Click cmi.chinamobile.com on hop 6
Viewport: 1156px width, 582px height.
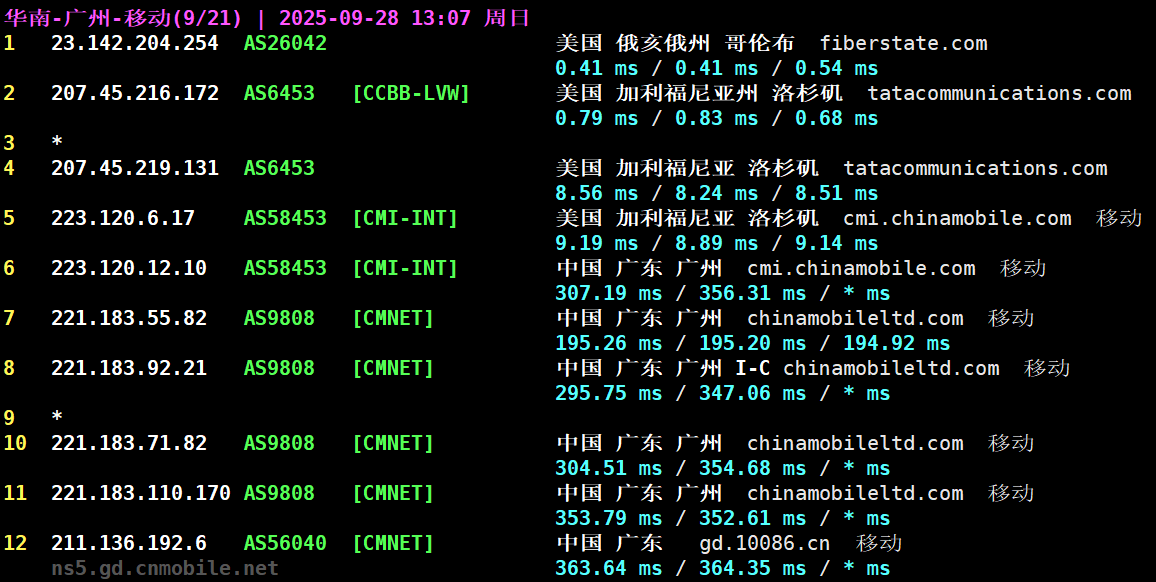tap(861, 267)
